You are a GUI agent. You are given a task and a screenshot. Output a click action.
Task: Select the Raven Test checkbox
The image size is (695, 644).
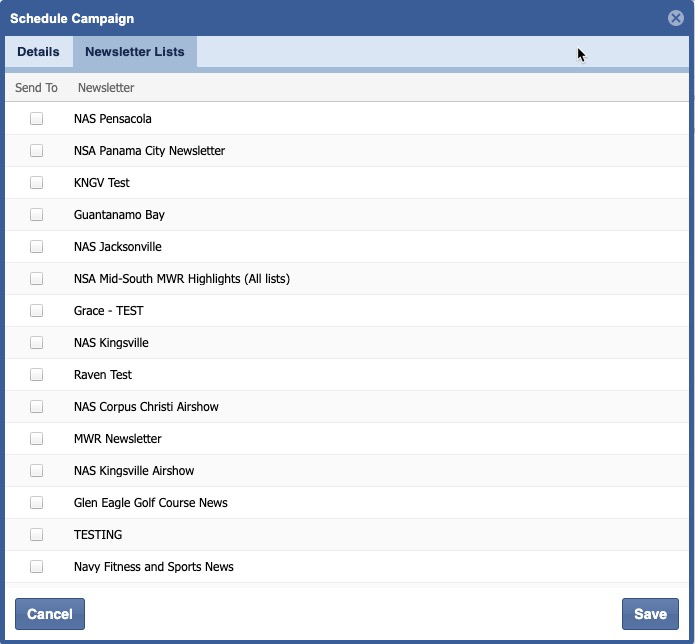[x=37, y=375]
